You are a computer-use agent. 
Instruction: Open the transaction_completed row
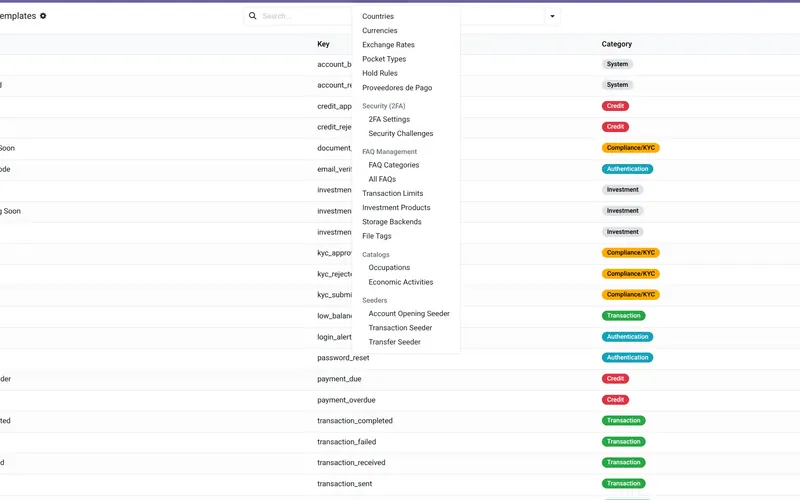coord(355,421)
